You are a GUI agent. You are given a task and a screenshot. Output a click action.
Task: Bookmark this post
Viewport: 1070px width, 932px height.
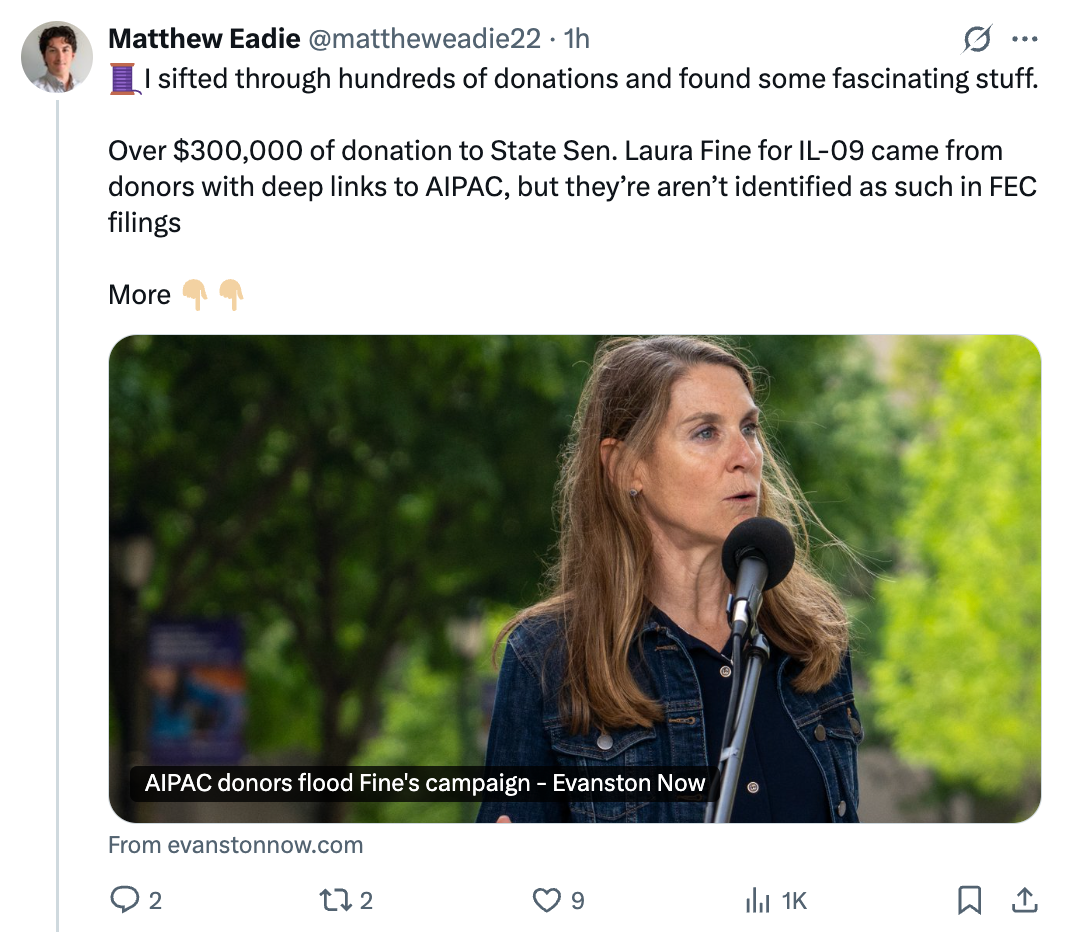[969, 901]
